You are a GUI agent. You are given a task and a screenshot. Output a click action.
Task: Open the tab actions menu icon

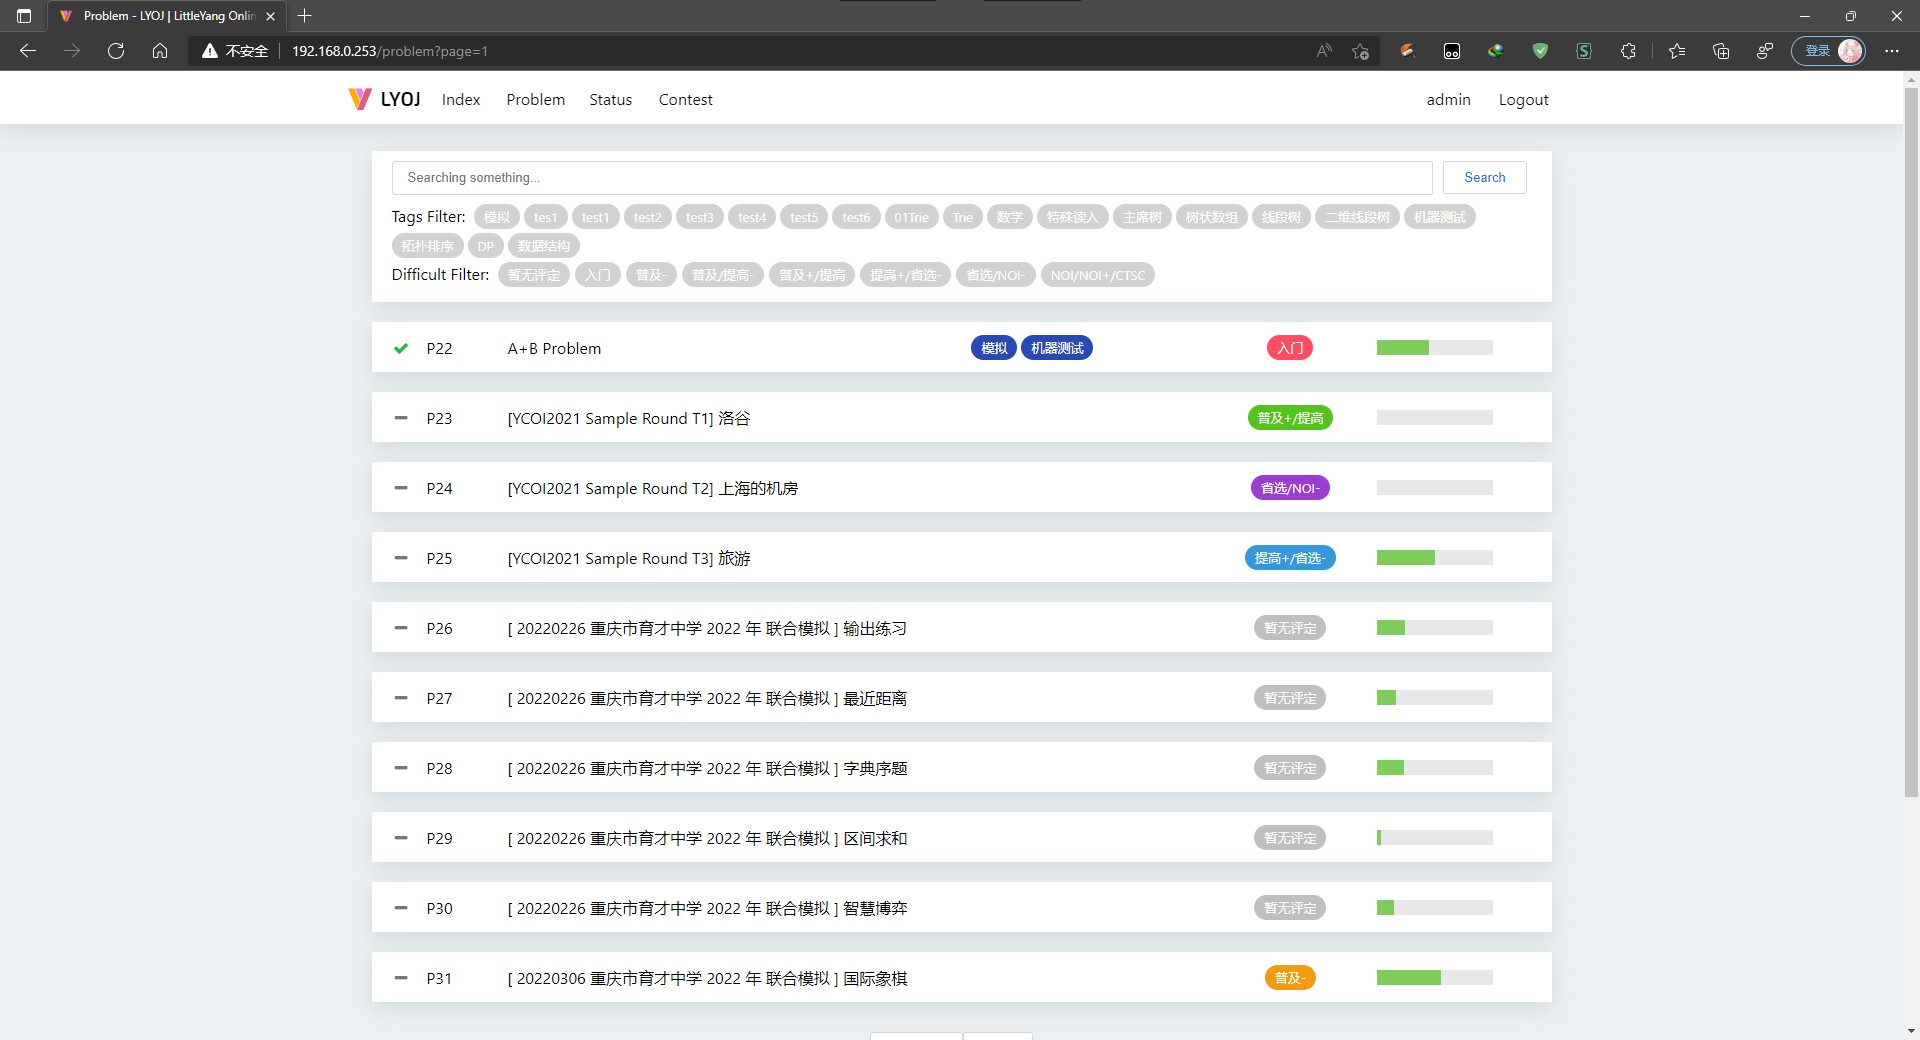pos(23,16)
